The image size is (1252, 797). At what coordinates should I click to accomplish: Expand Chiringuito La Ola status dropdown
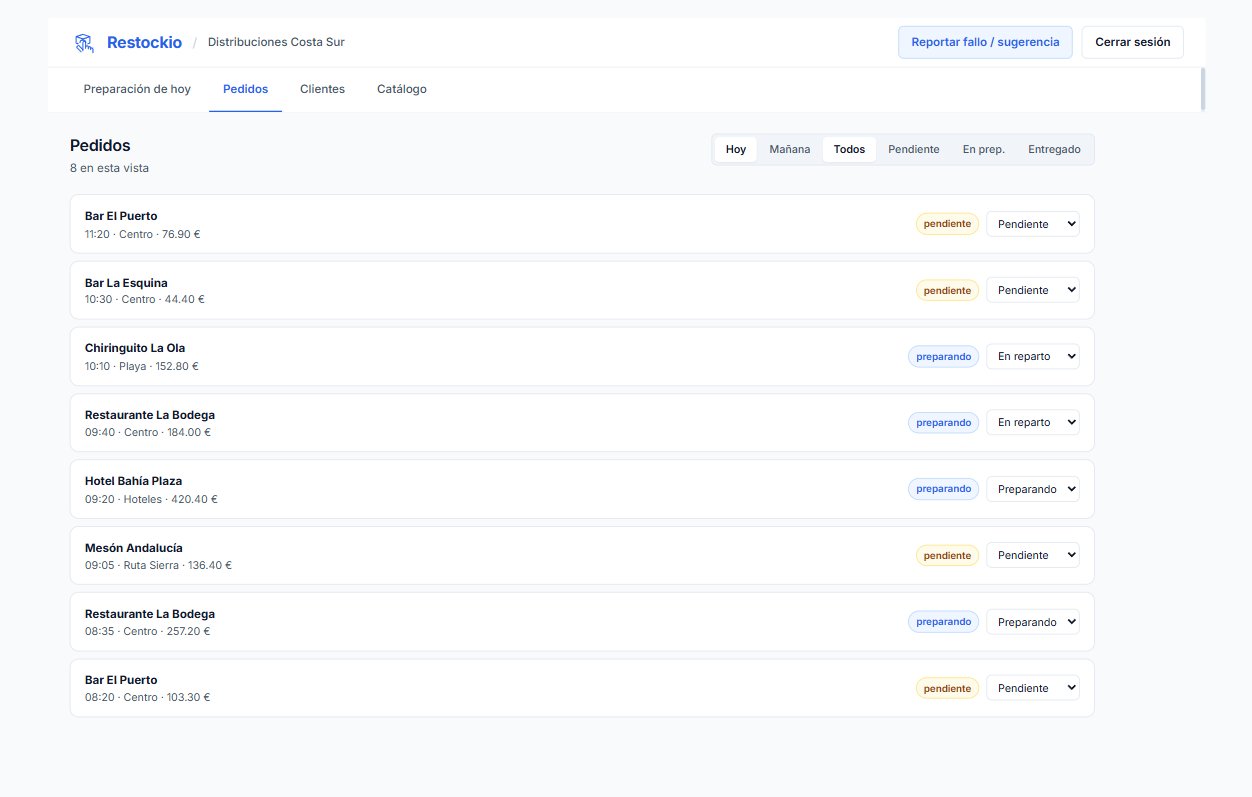pos(1032,356)
